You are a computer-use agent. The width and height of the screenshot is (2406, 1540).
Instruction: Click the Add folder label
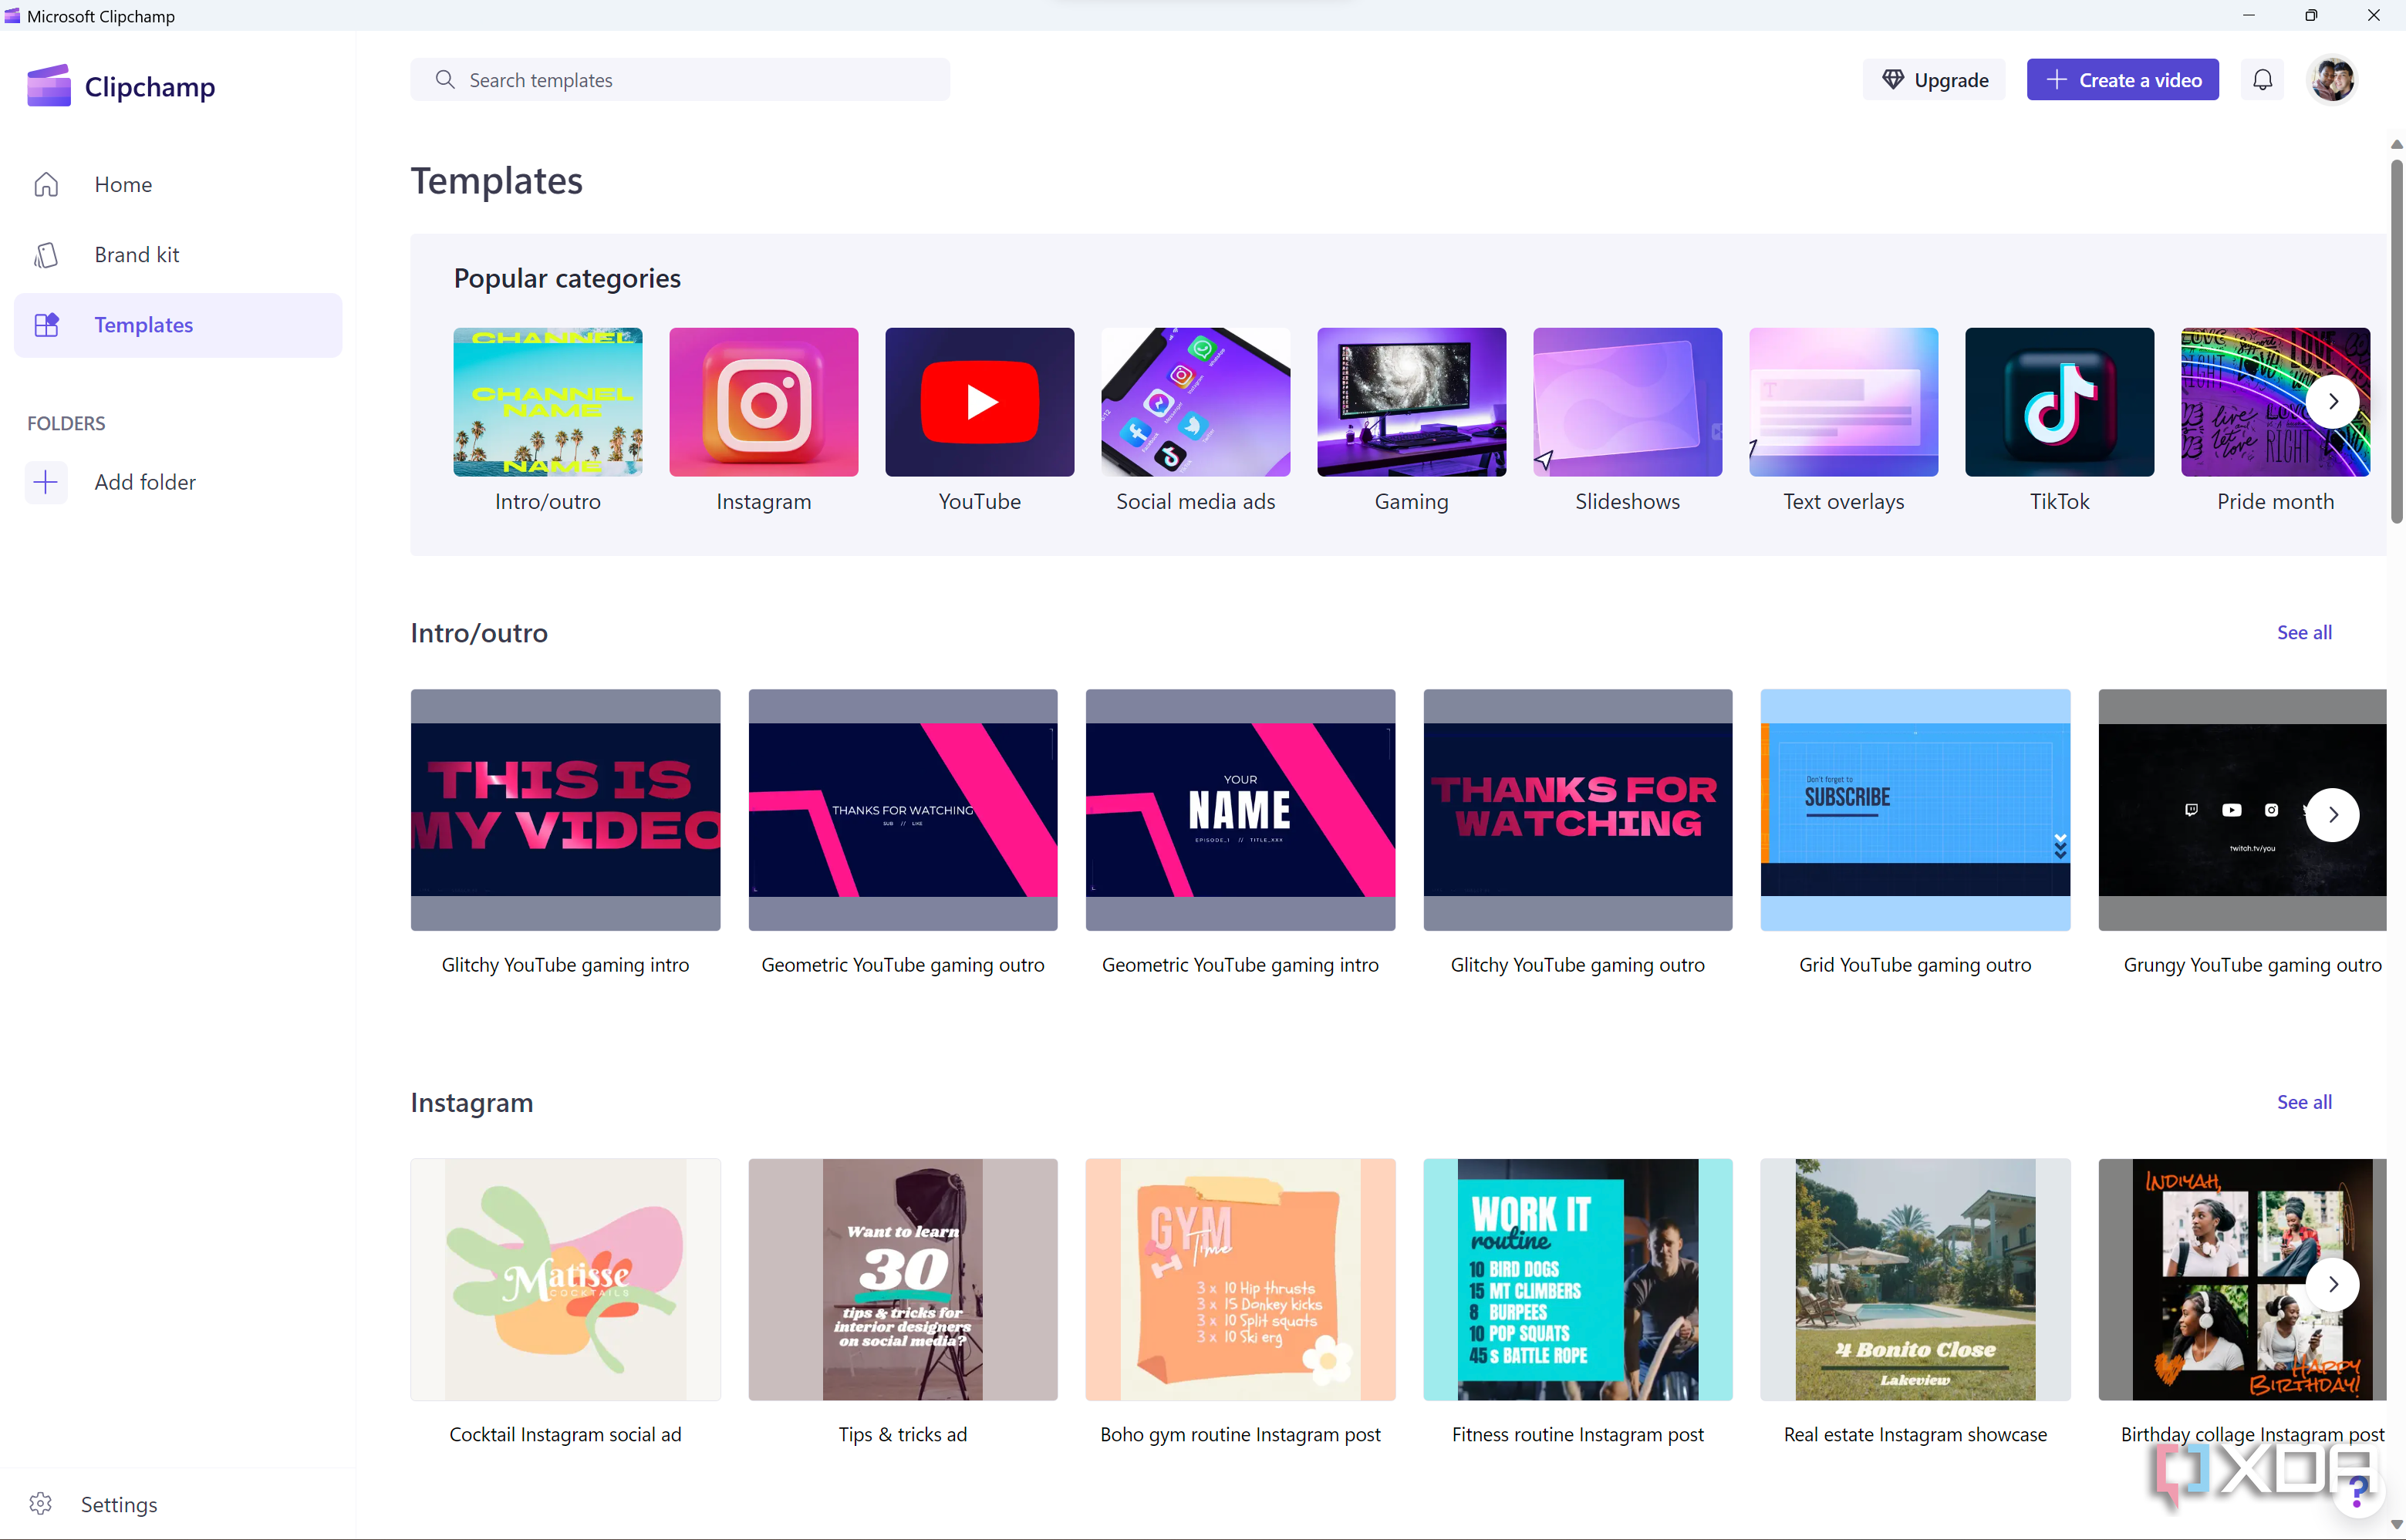(145, 483)
